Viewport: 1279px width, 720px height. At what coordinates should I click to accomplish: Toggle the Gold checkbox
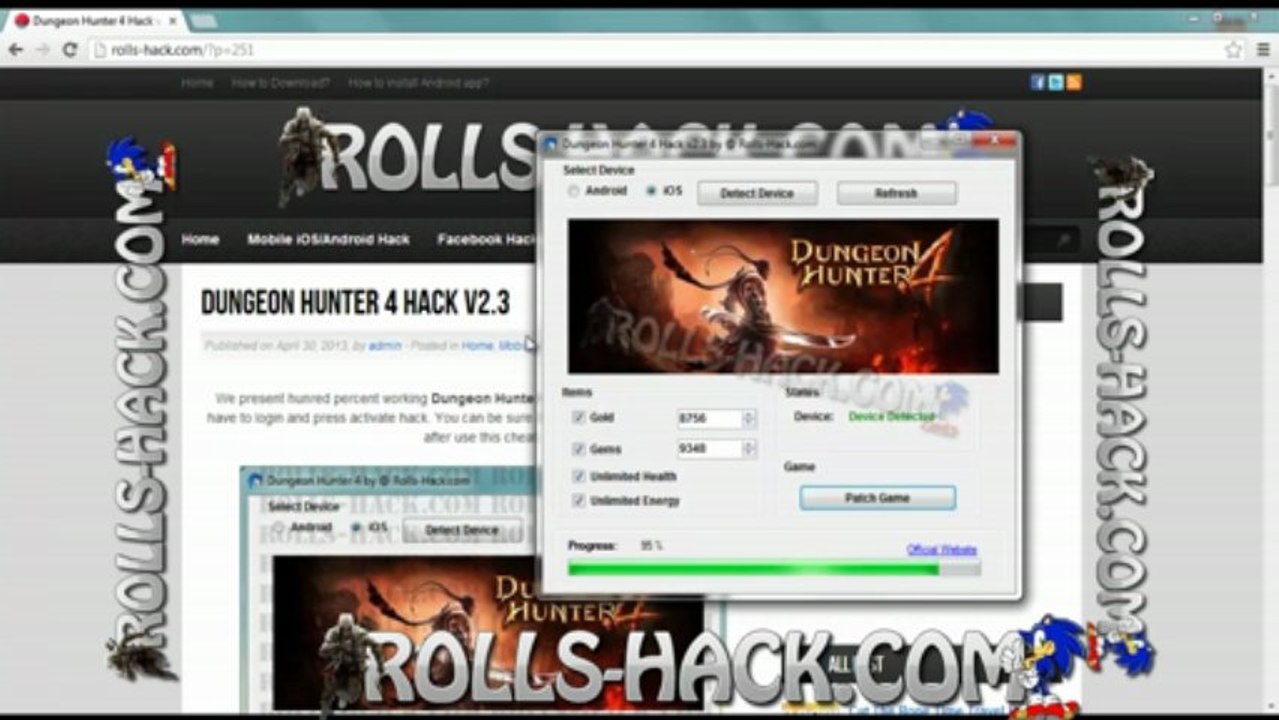(578, 417)
